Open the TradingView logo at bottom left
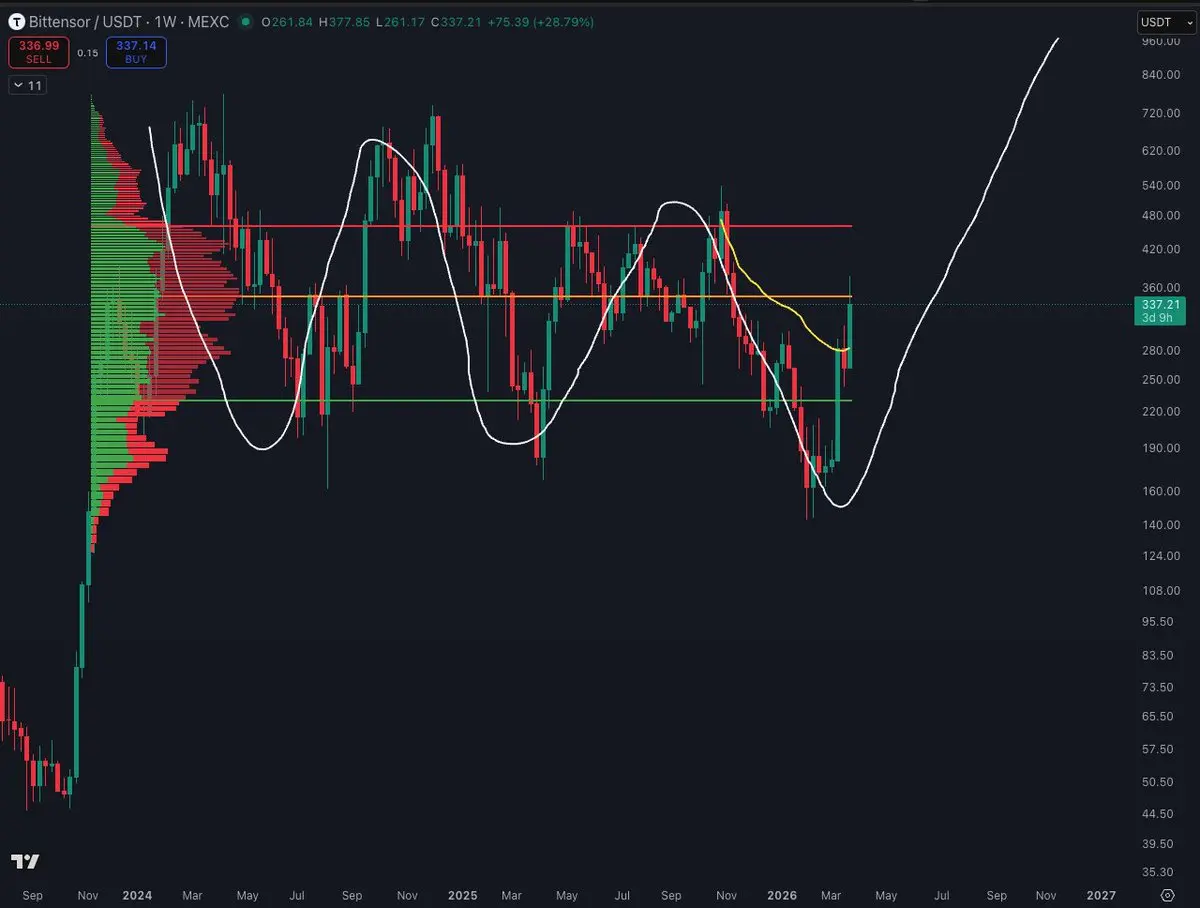Viewport: 1200px width, 908px height. click(26, 861)
